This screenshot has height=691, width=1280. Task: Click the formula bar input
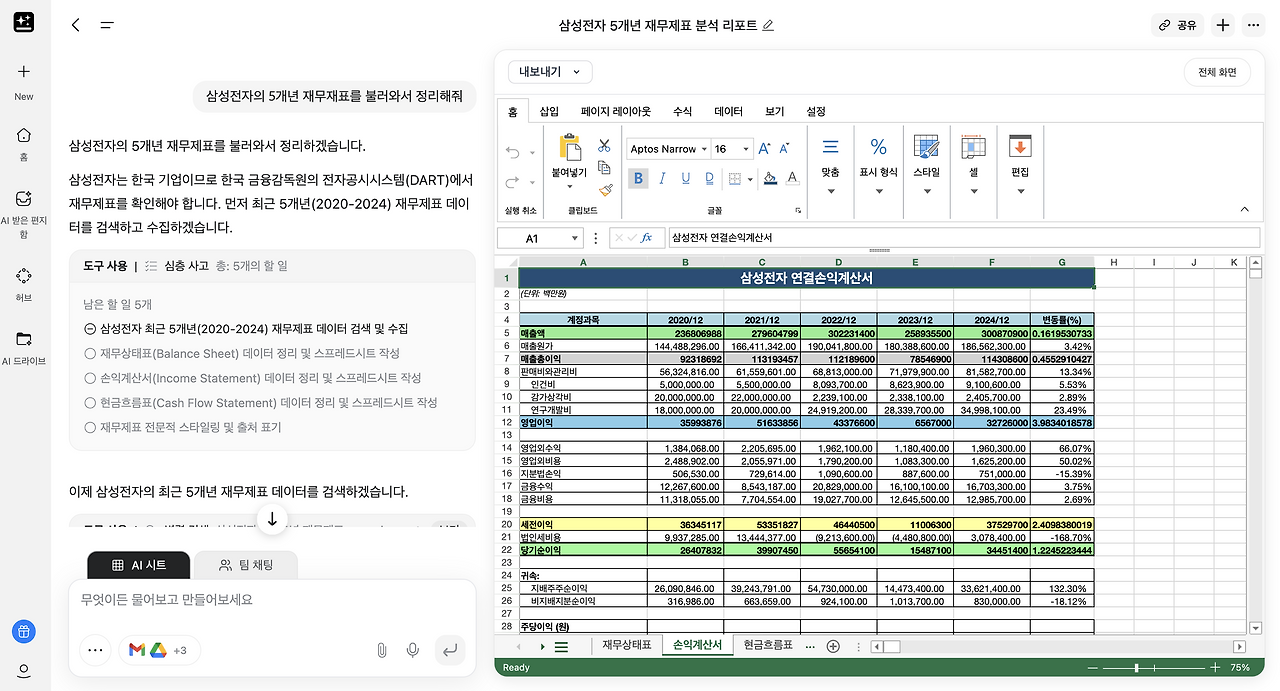(963, 238)
